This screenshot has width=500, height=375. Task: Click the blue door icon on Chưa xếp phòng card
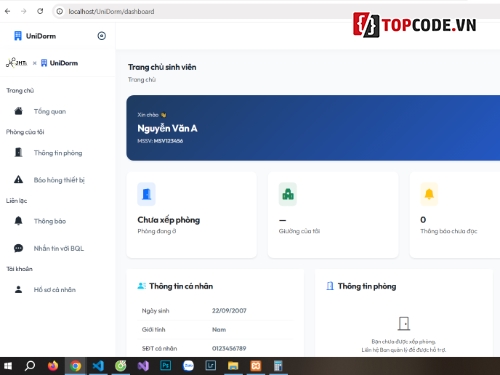146,194
